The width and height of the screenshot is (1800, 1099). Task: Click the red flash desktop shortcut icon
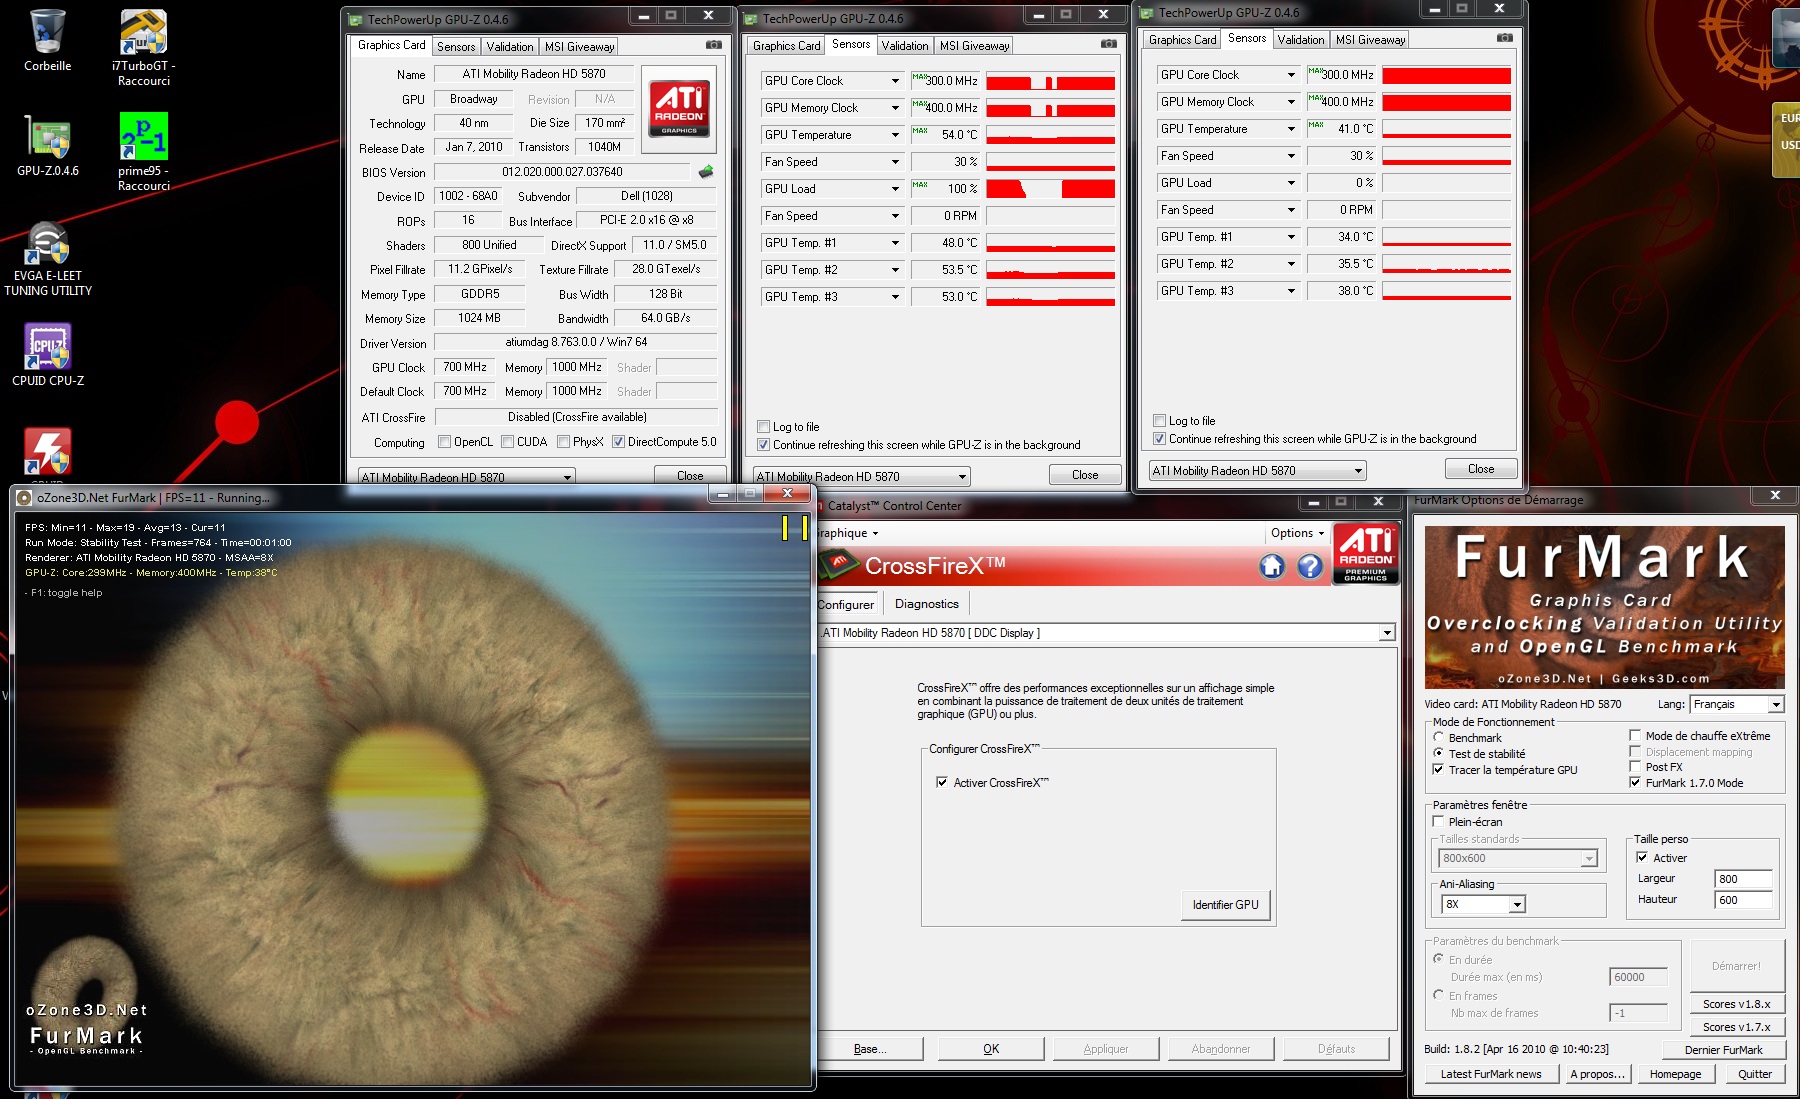point(47,451)
